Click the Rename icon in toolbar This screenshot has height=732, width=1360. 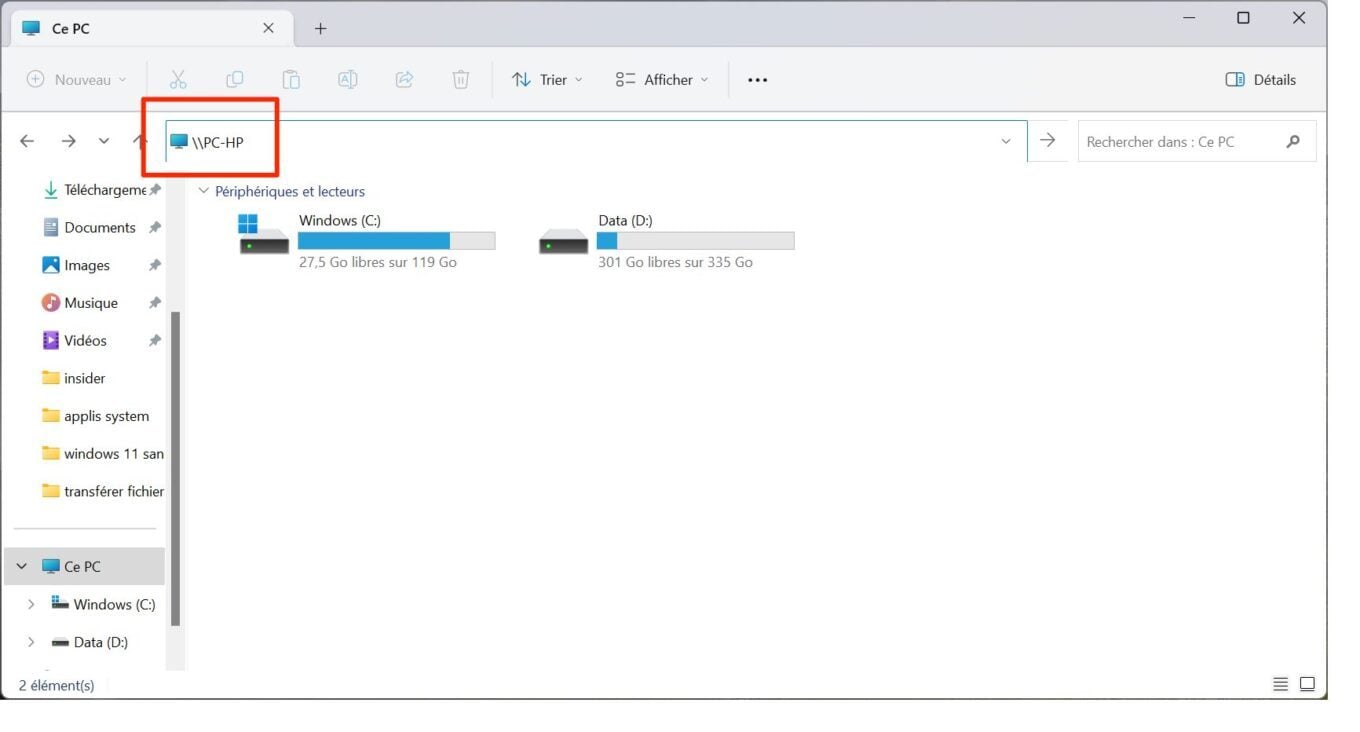coord(348,79)
